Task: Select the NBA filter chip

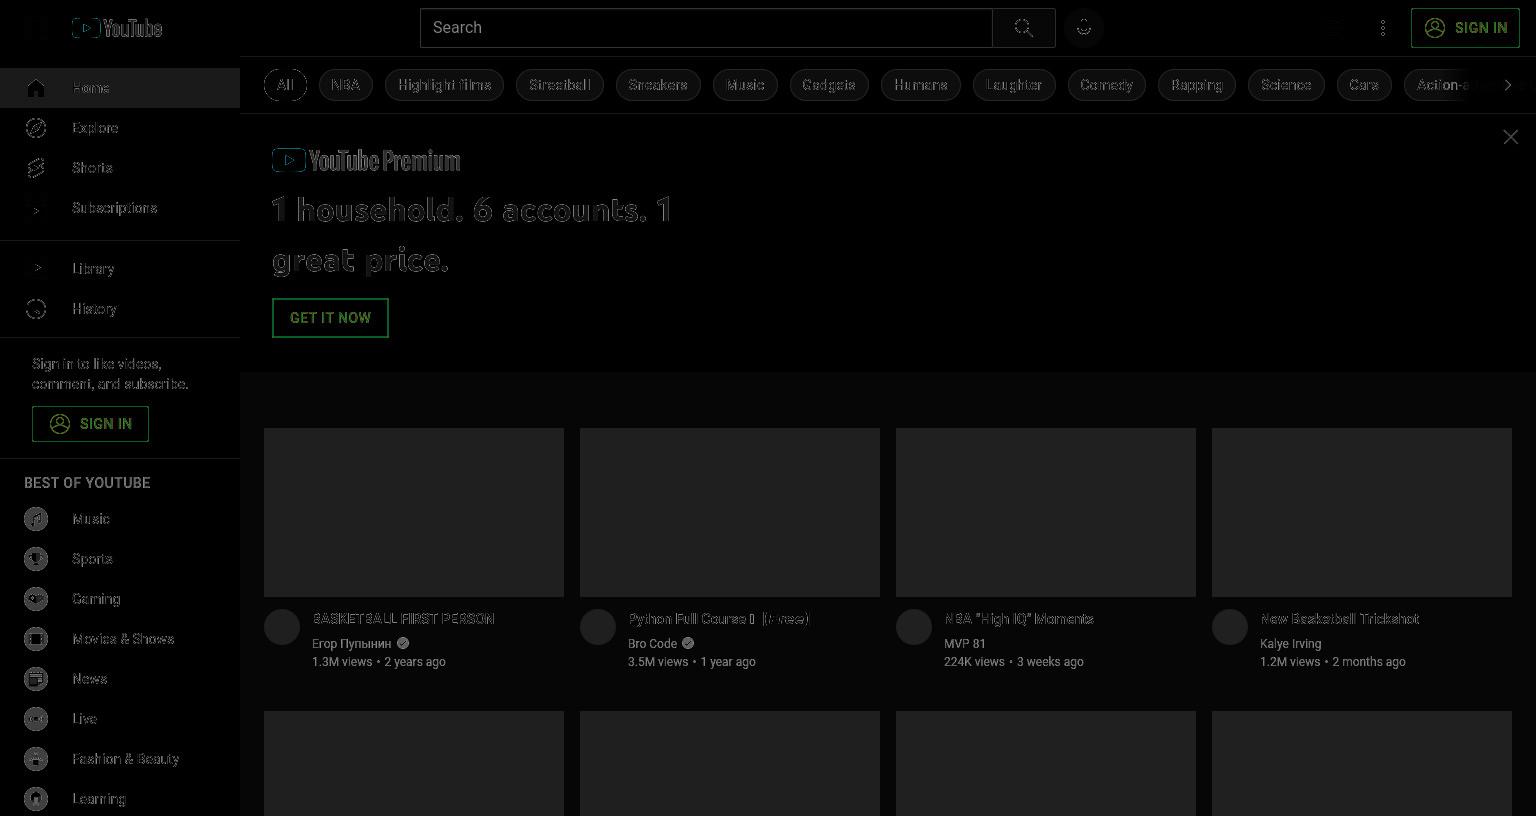Action: pos(346,85)
